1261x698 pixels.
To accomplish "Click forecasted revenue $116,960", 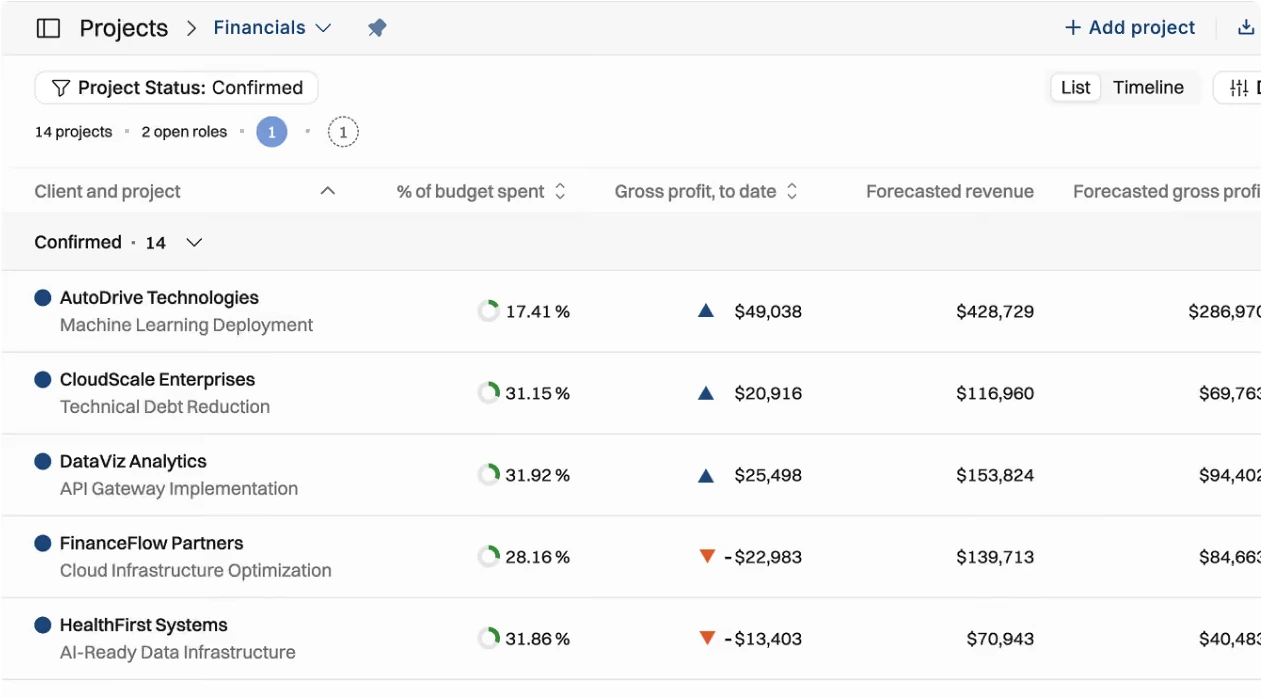I will [995, 394].
